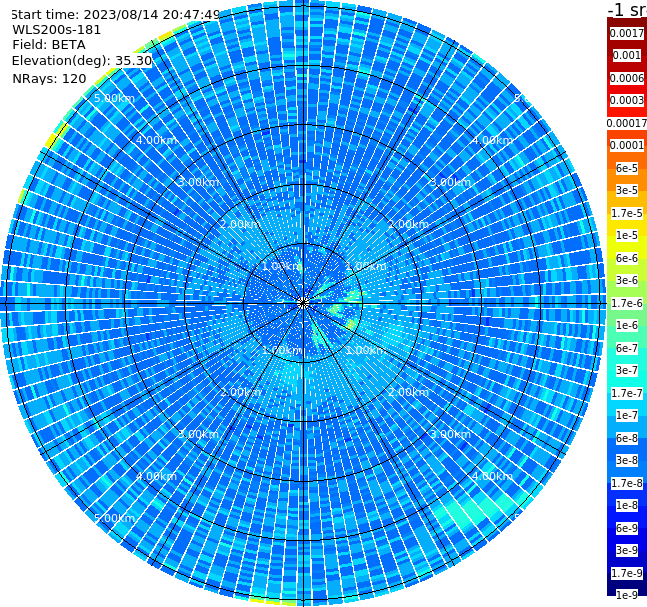Screen dimensions: 647x607
Task: Click the 4.00km range label in southwest quadrant
Action: coord(156,476)
